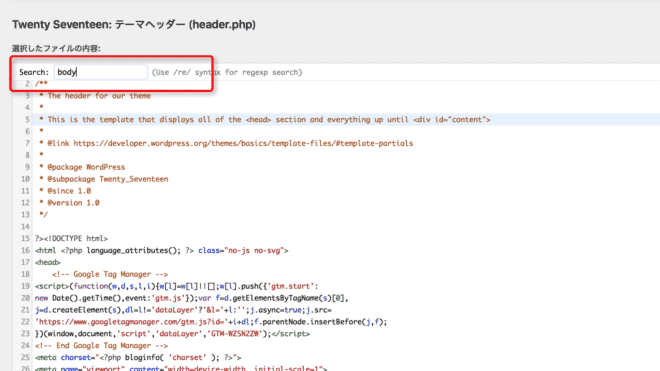This screenshot has width=660, height=371.
Task: Click line number 5 in gutter
Action: [27, 120]
